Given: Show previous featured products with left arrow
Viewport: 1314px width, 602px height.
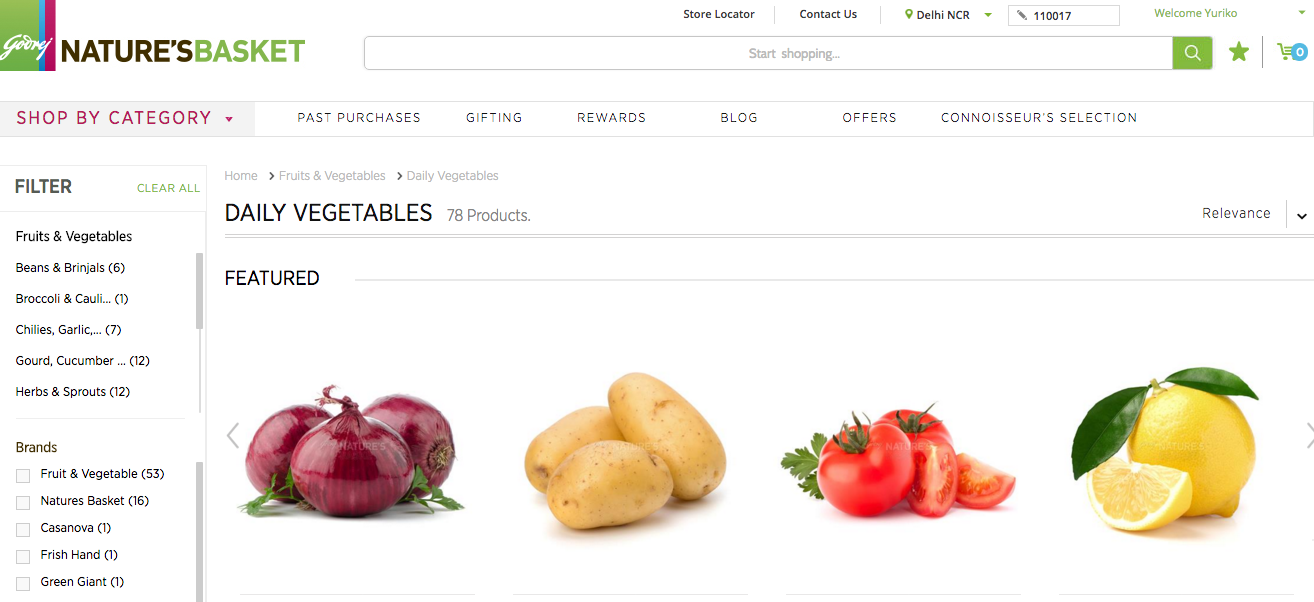Looking at the screenshot, I should pos(233,435).
